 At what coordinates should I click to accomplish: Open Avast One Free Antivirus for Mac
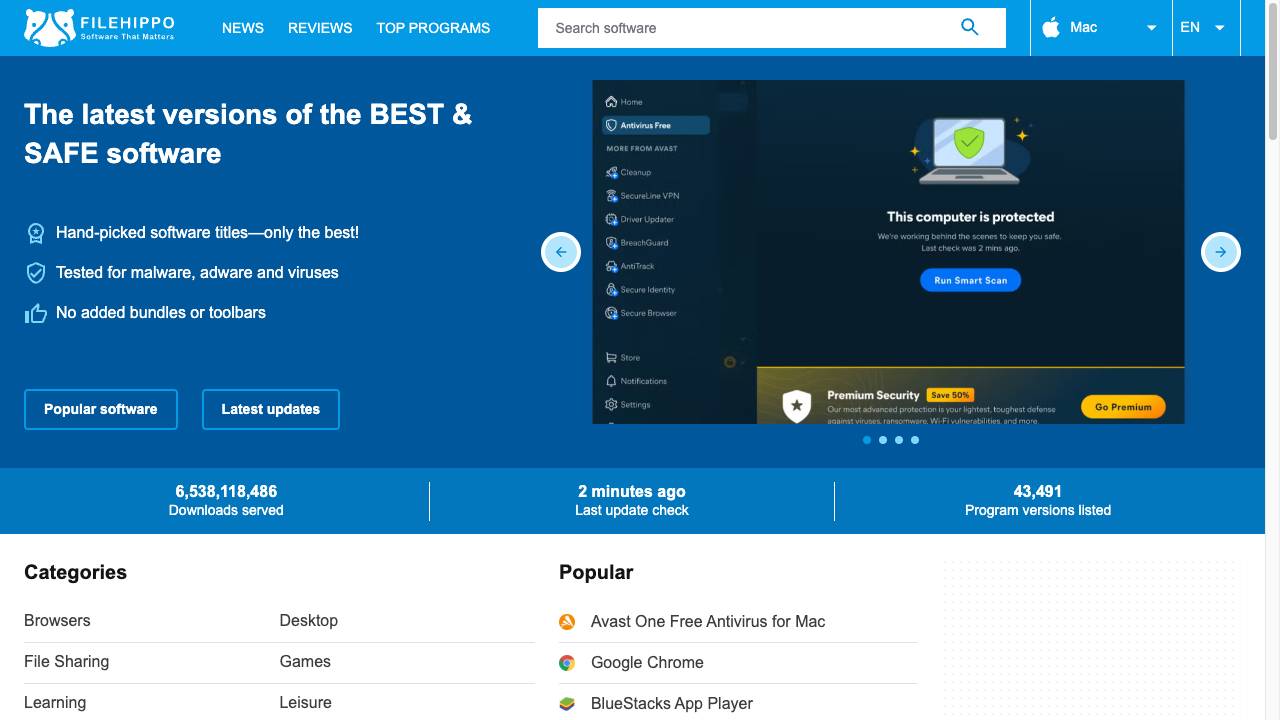coord(708,621)
